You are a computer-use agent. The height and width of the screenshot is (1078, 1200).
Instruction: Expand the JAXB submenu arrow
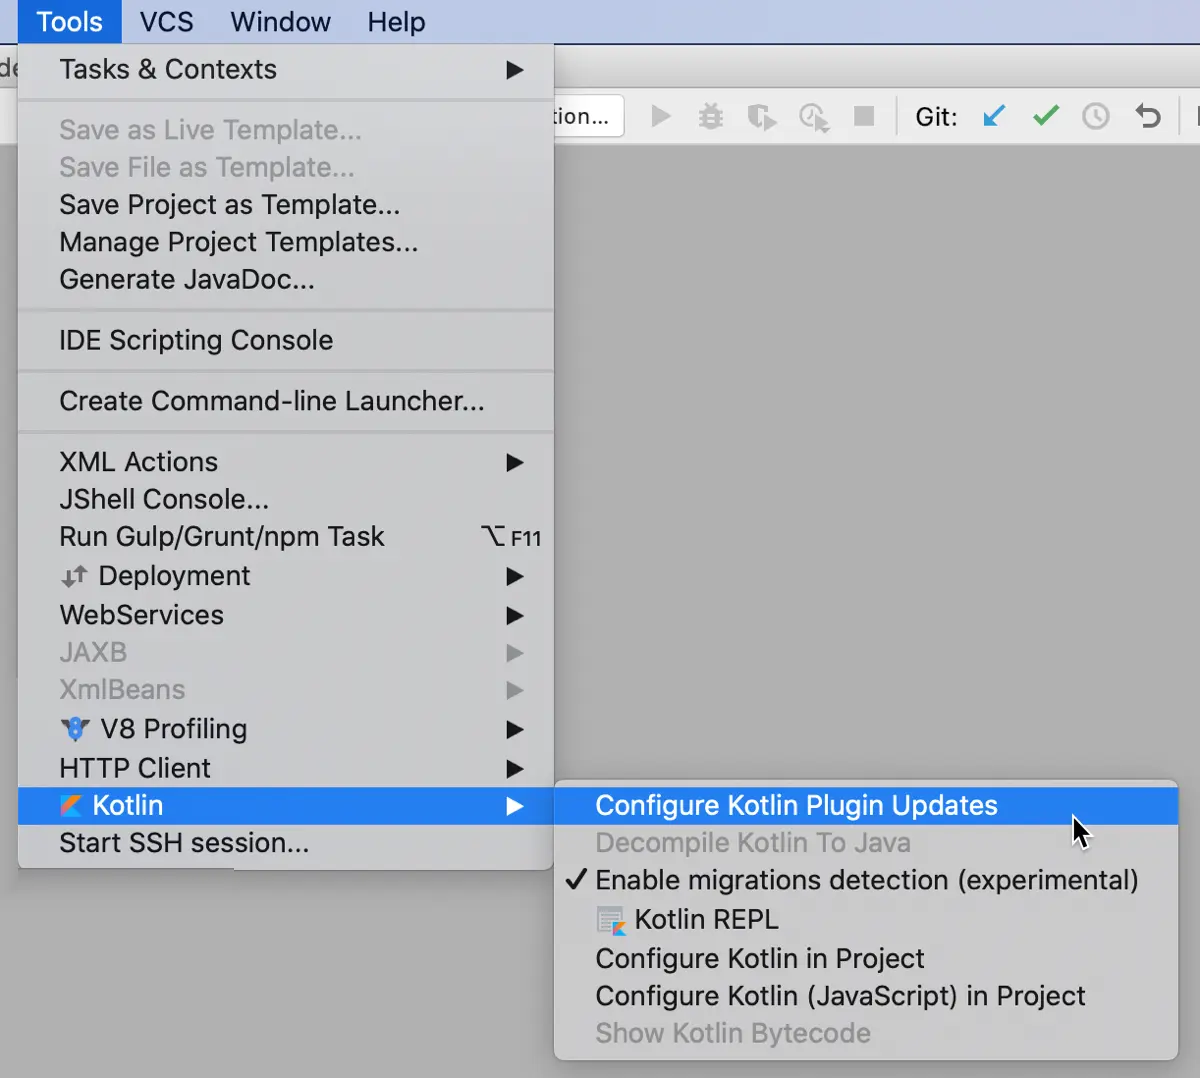pos(515,653)
